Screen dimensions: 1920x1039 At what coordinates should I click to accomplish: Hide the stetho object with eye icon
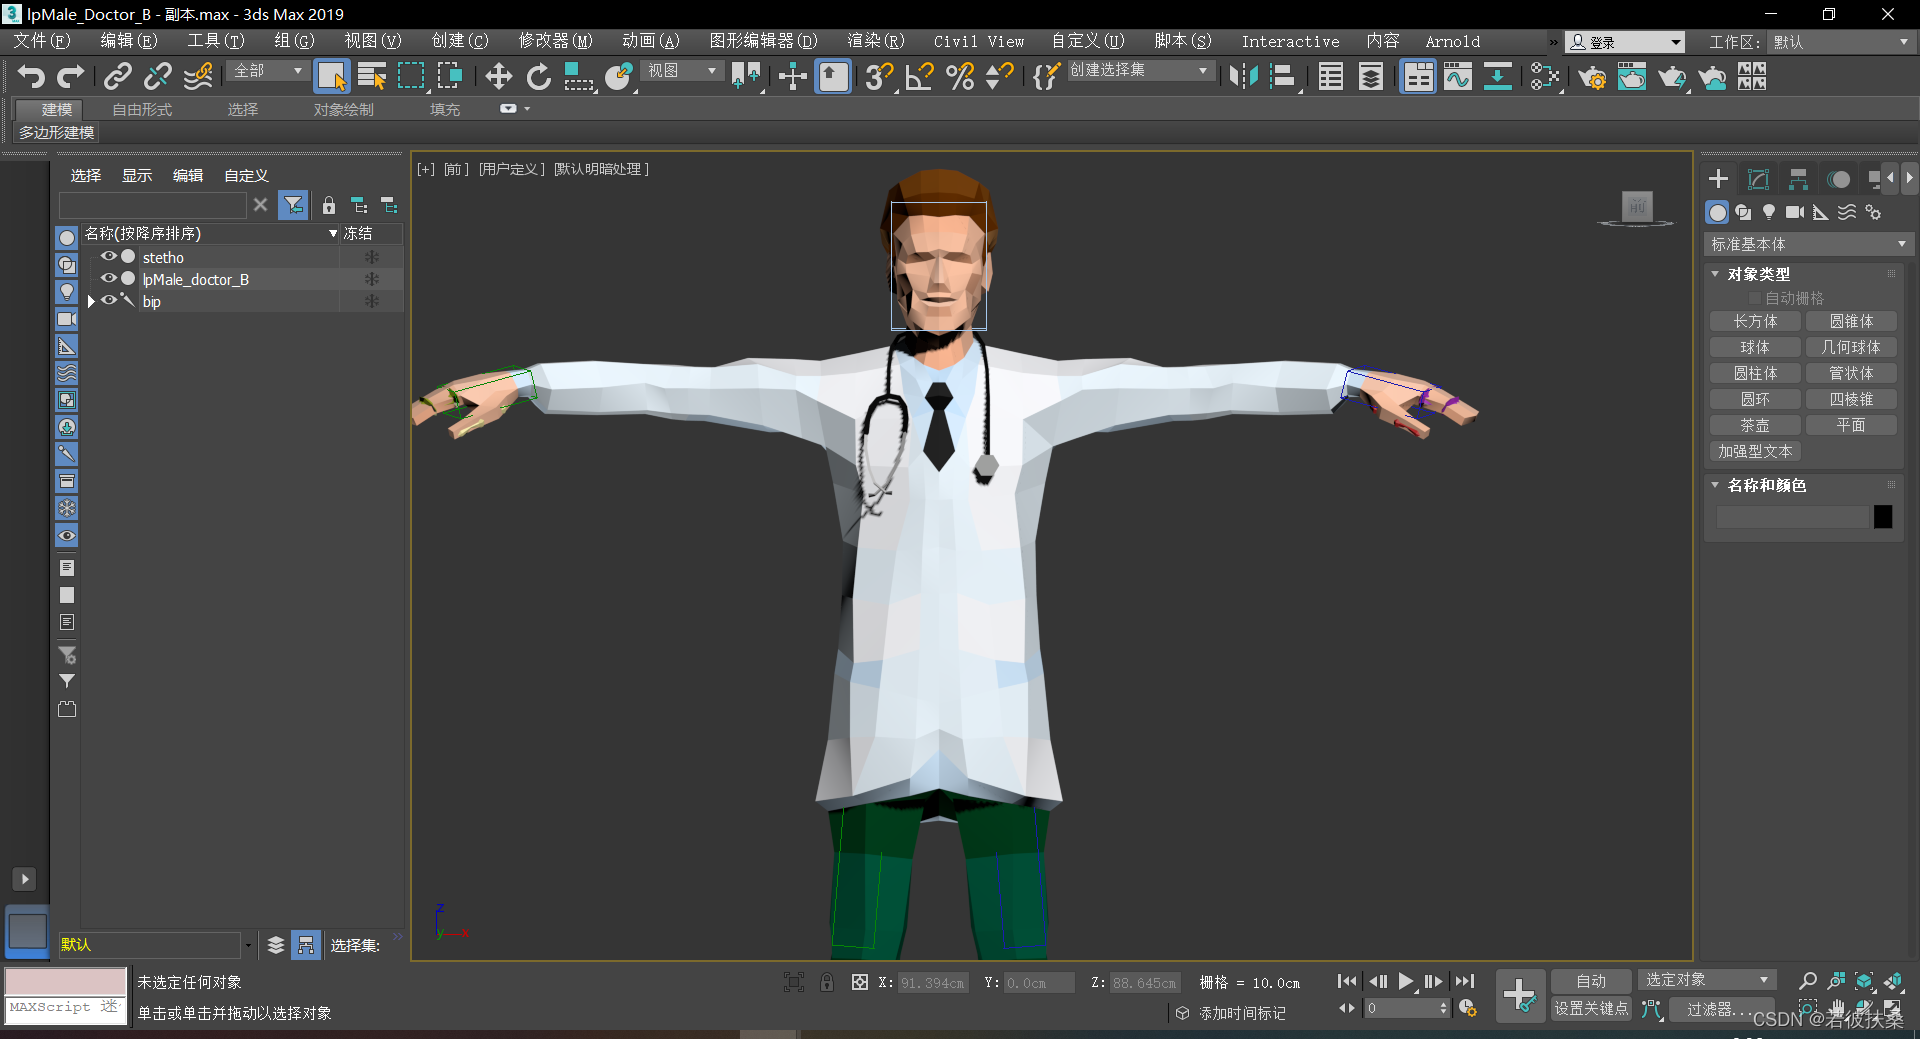tap(108, 257)
